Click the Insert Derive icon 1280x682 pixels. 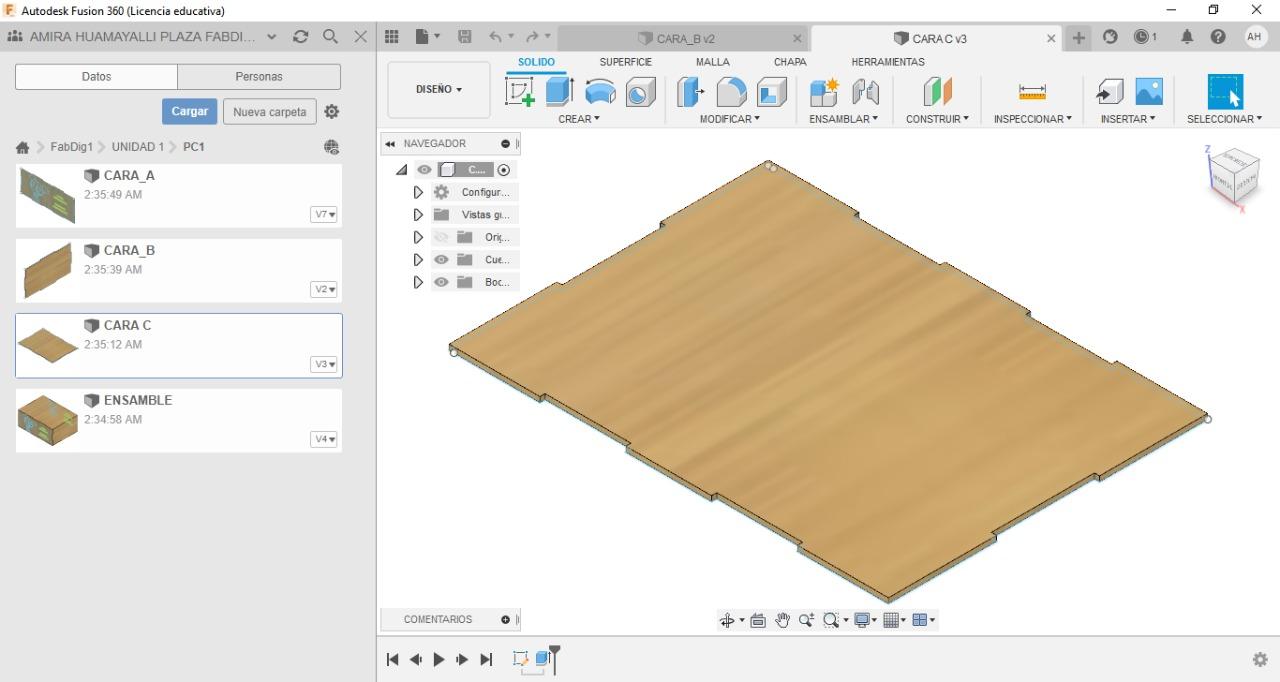click(x=1109, y=92)
